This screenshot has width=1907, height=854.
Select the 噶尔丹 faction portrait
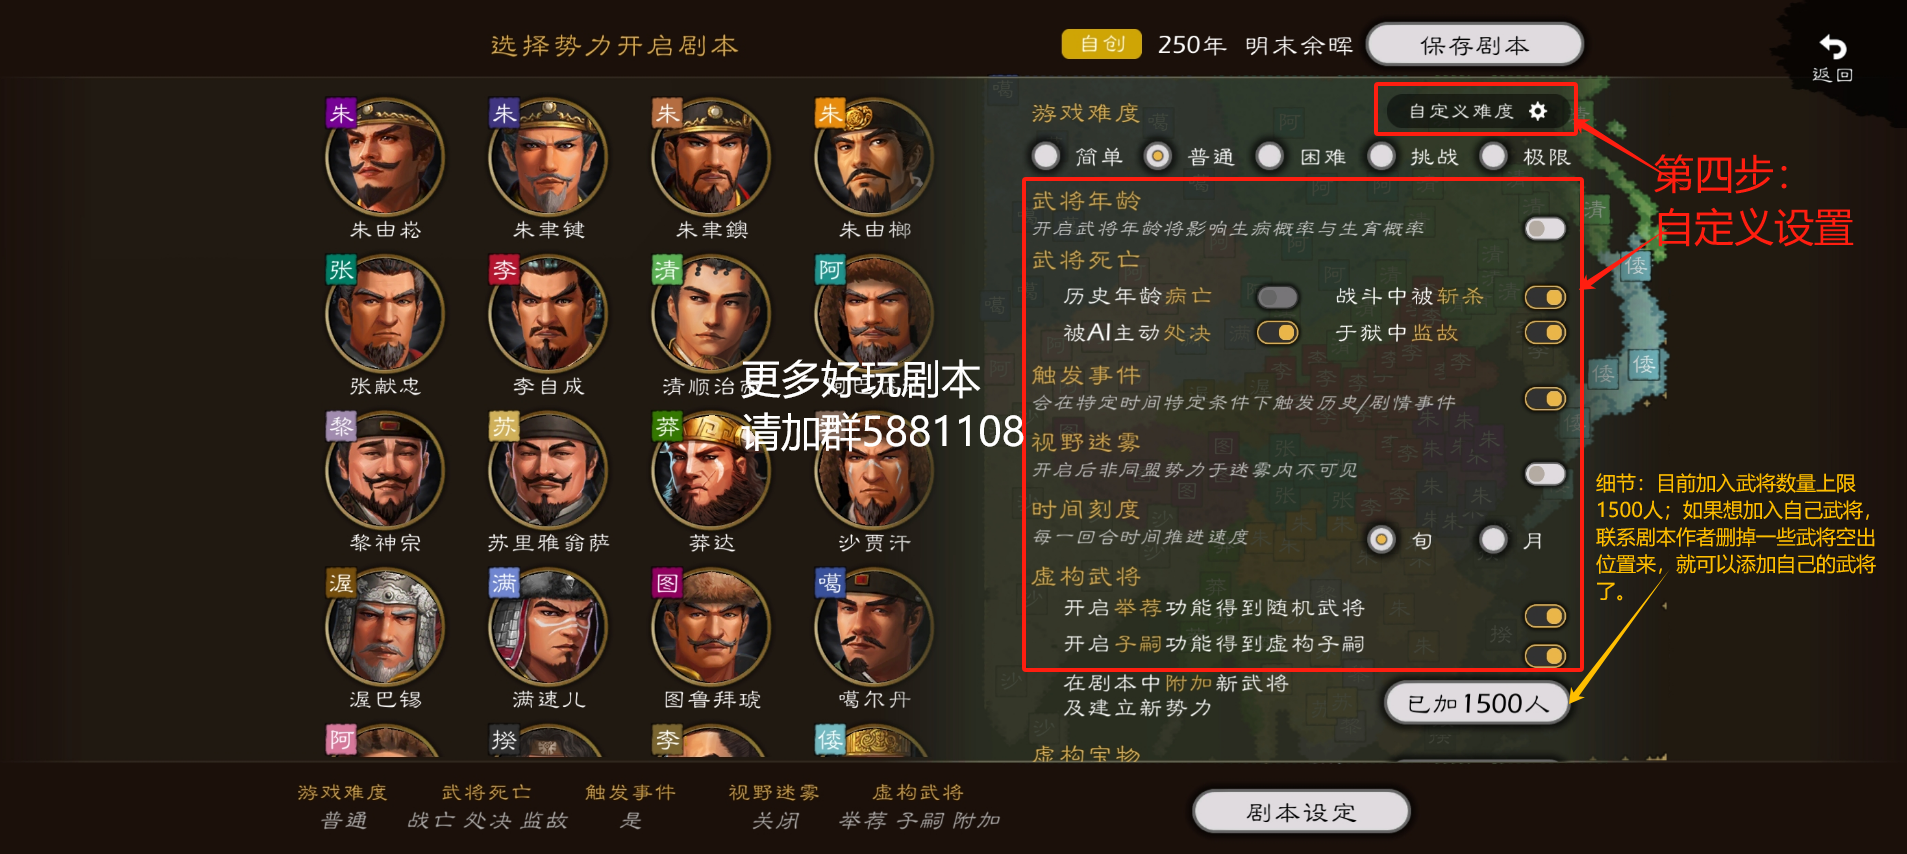[x=874, y=628]
